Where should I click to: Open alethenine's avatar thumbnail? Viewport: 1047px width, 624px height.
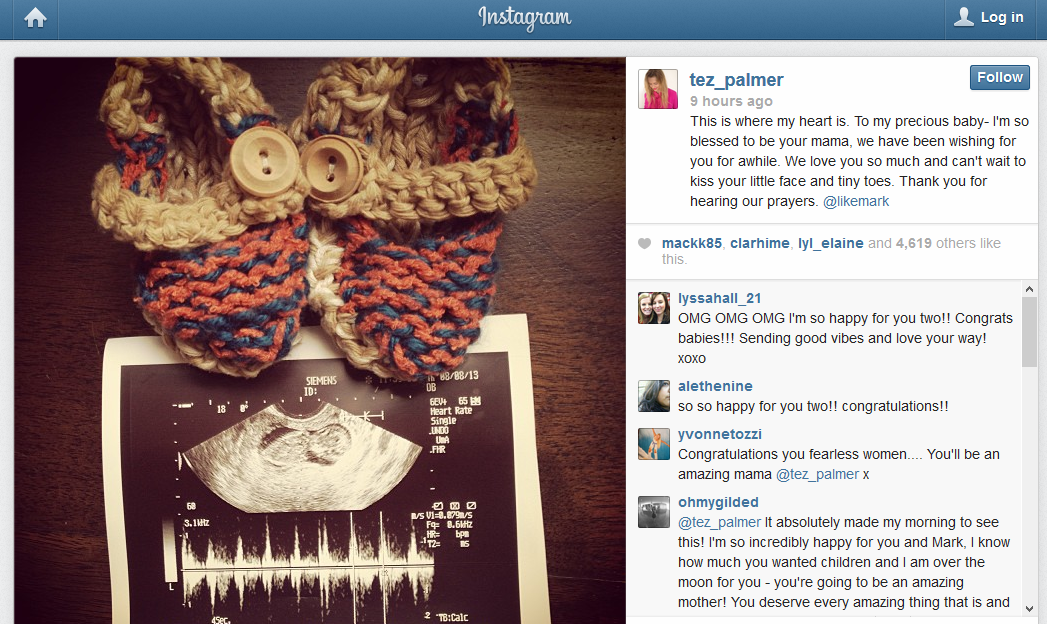pyautogui.click(x=654, y=396)
